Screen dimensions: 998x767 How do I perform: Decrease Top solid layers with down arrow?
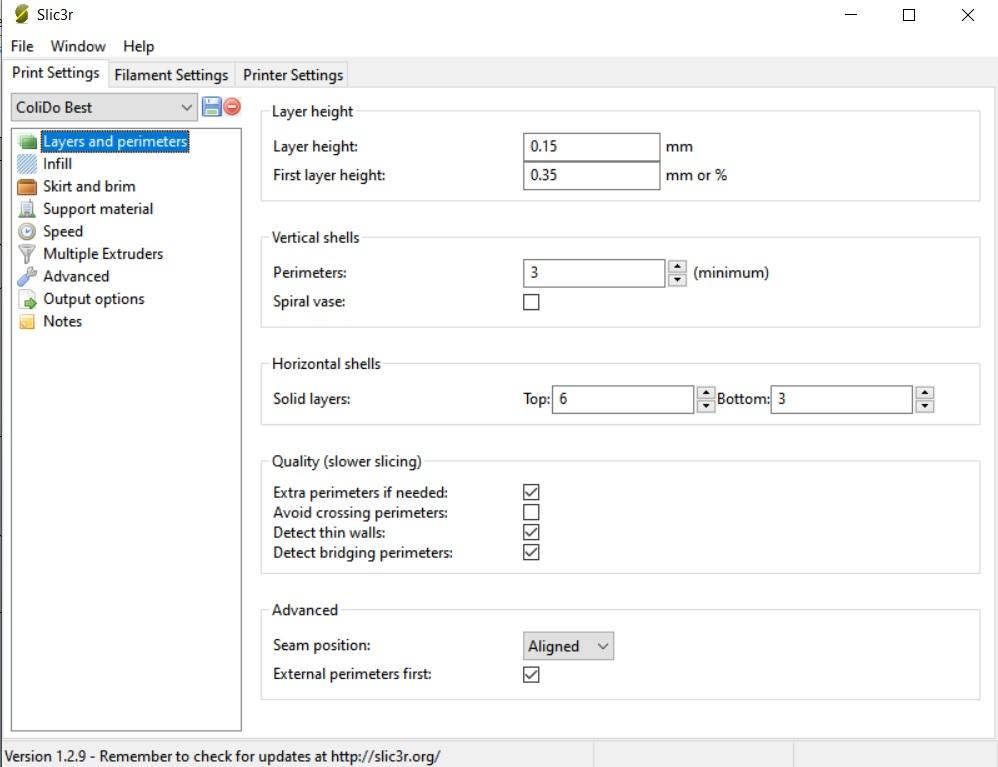[x=705, y=406]
